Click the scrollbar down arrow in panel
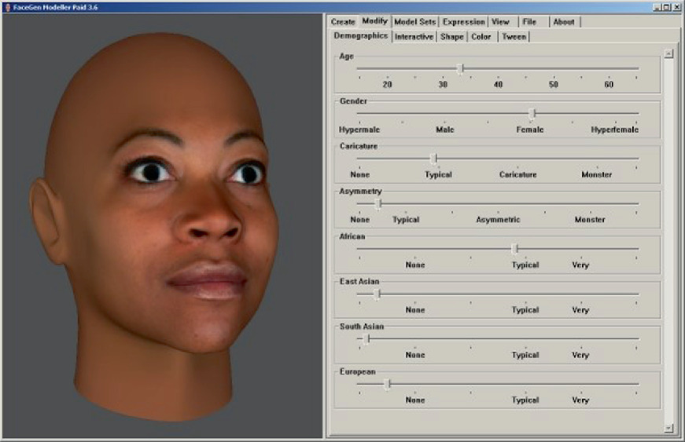685x442 pixels. (x=668, y=427)
